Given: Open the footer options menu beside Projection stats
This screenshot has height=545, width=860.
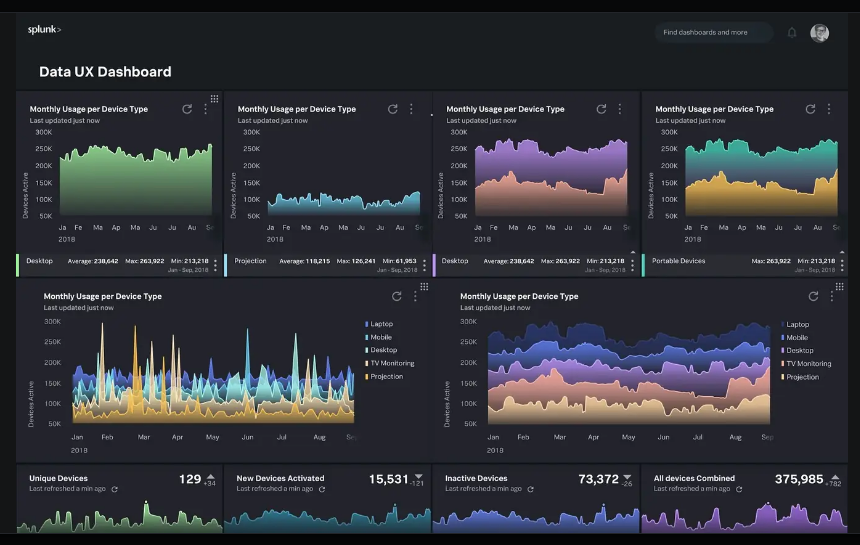Looking at the screenshot, I should (x=425, y=266).
